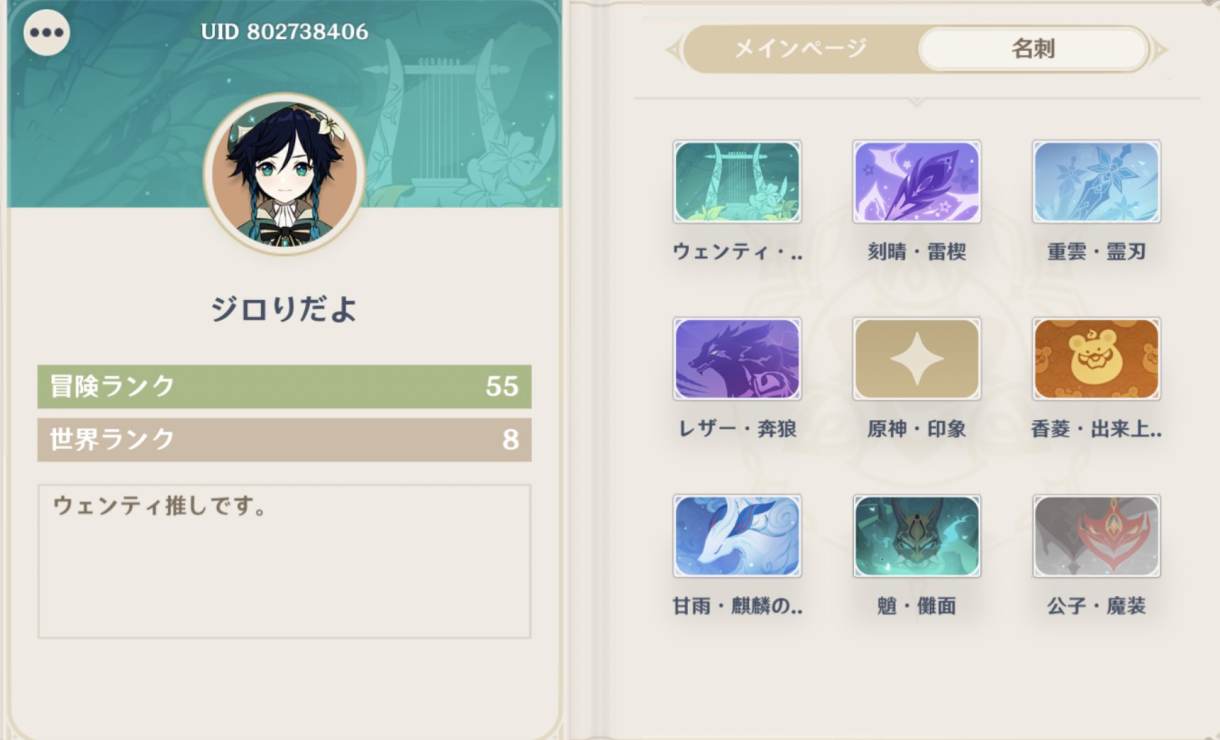1220x740 pixels.
Task: Select the 香菱・出来上 bear namecard
Action: click(1096, 359)
